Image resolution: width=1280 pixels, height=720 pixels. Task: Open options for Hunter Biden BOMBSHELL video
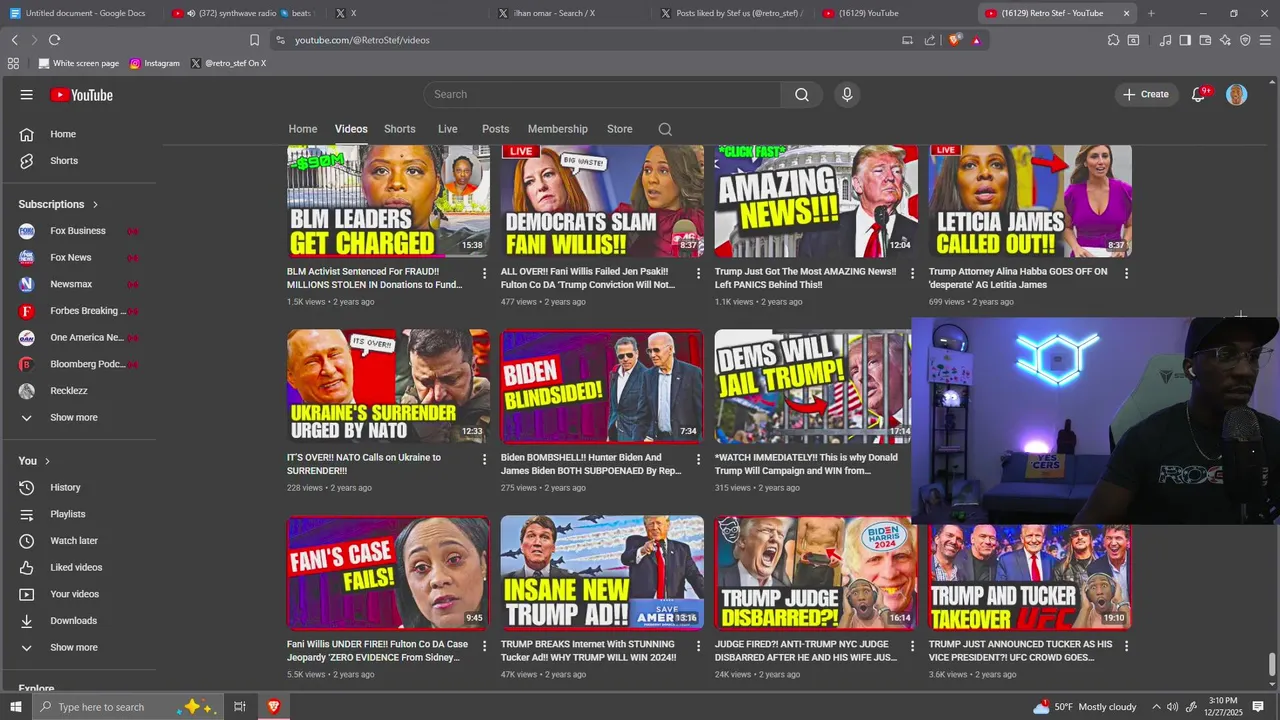pos(699,460)
